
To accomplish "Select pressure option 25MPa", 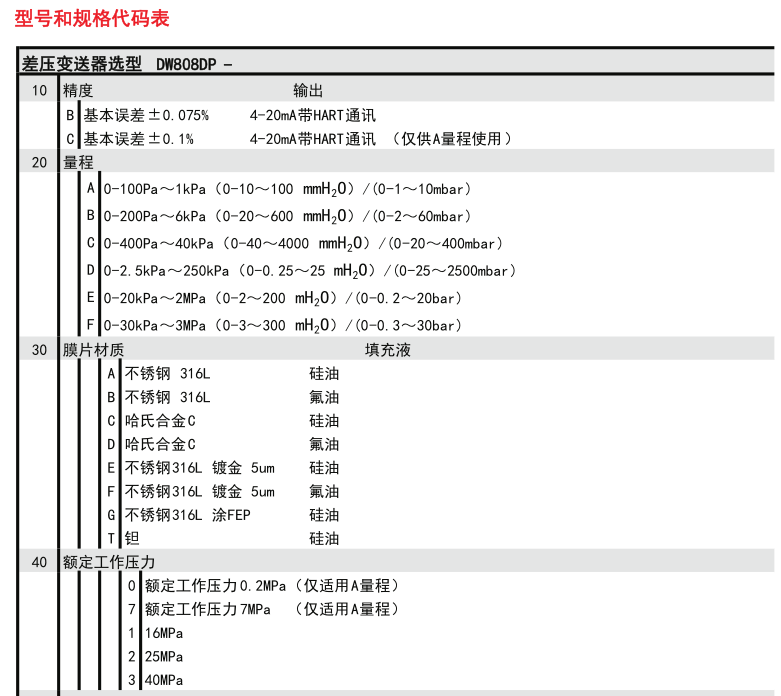I will click(163, 657).
